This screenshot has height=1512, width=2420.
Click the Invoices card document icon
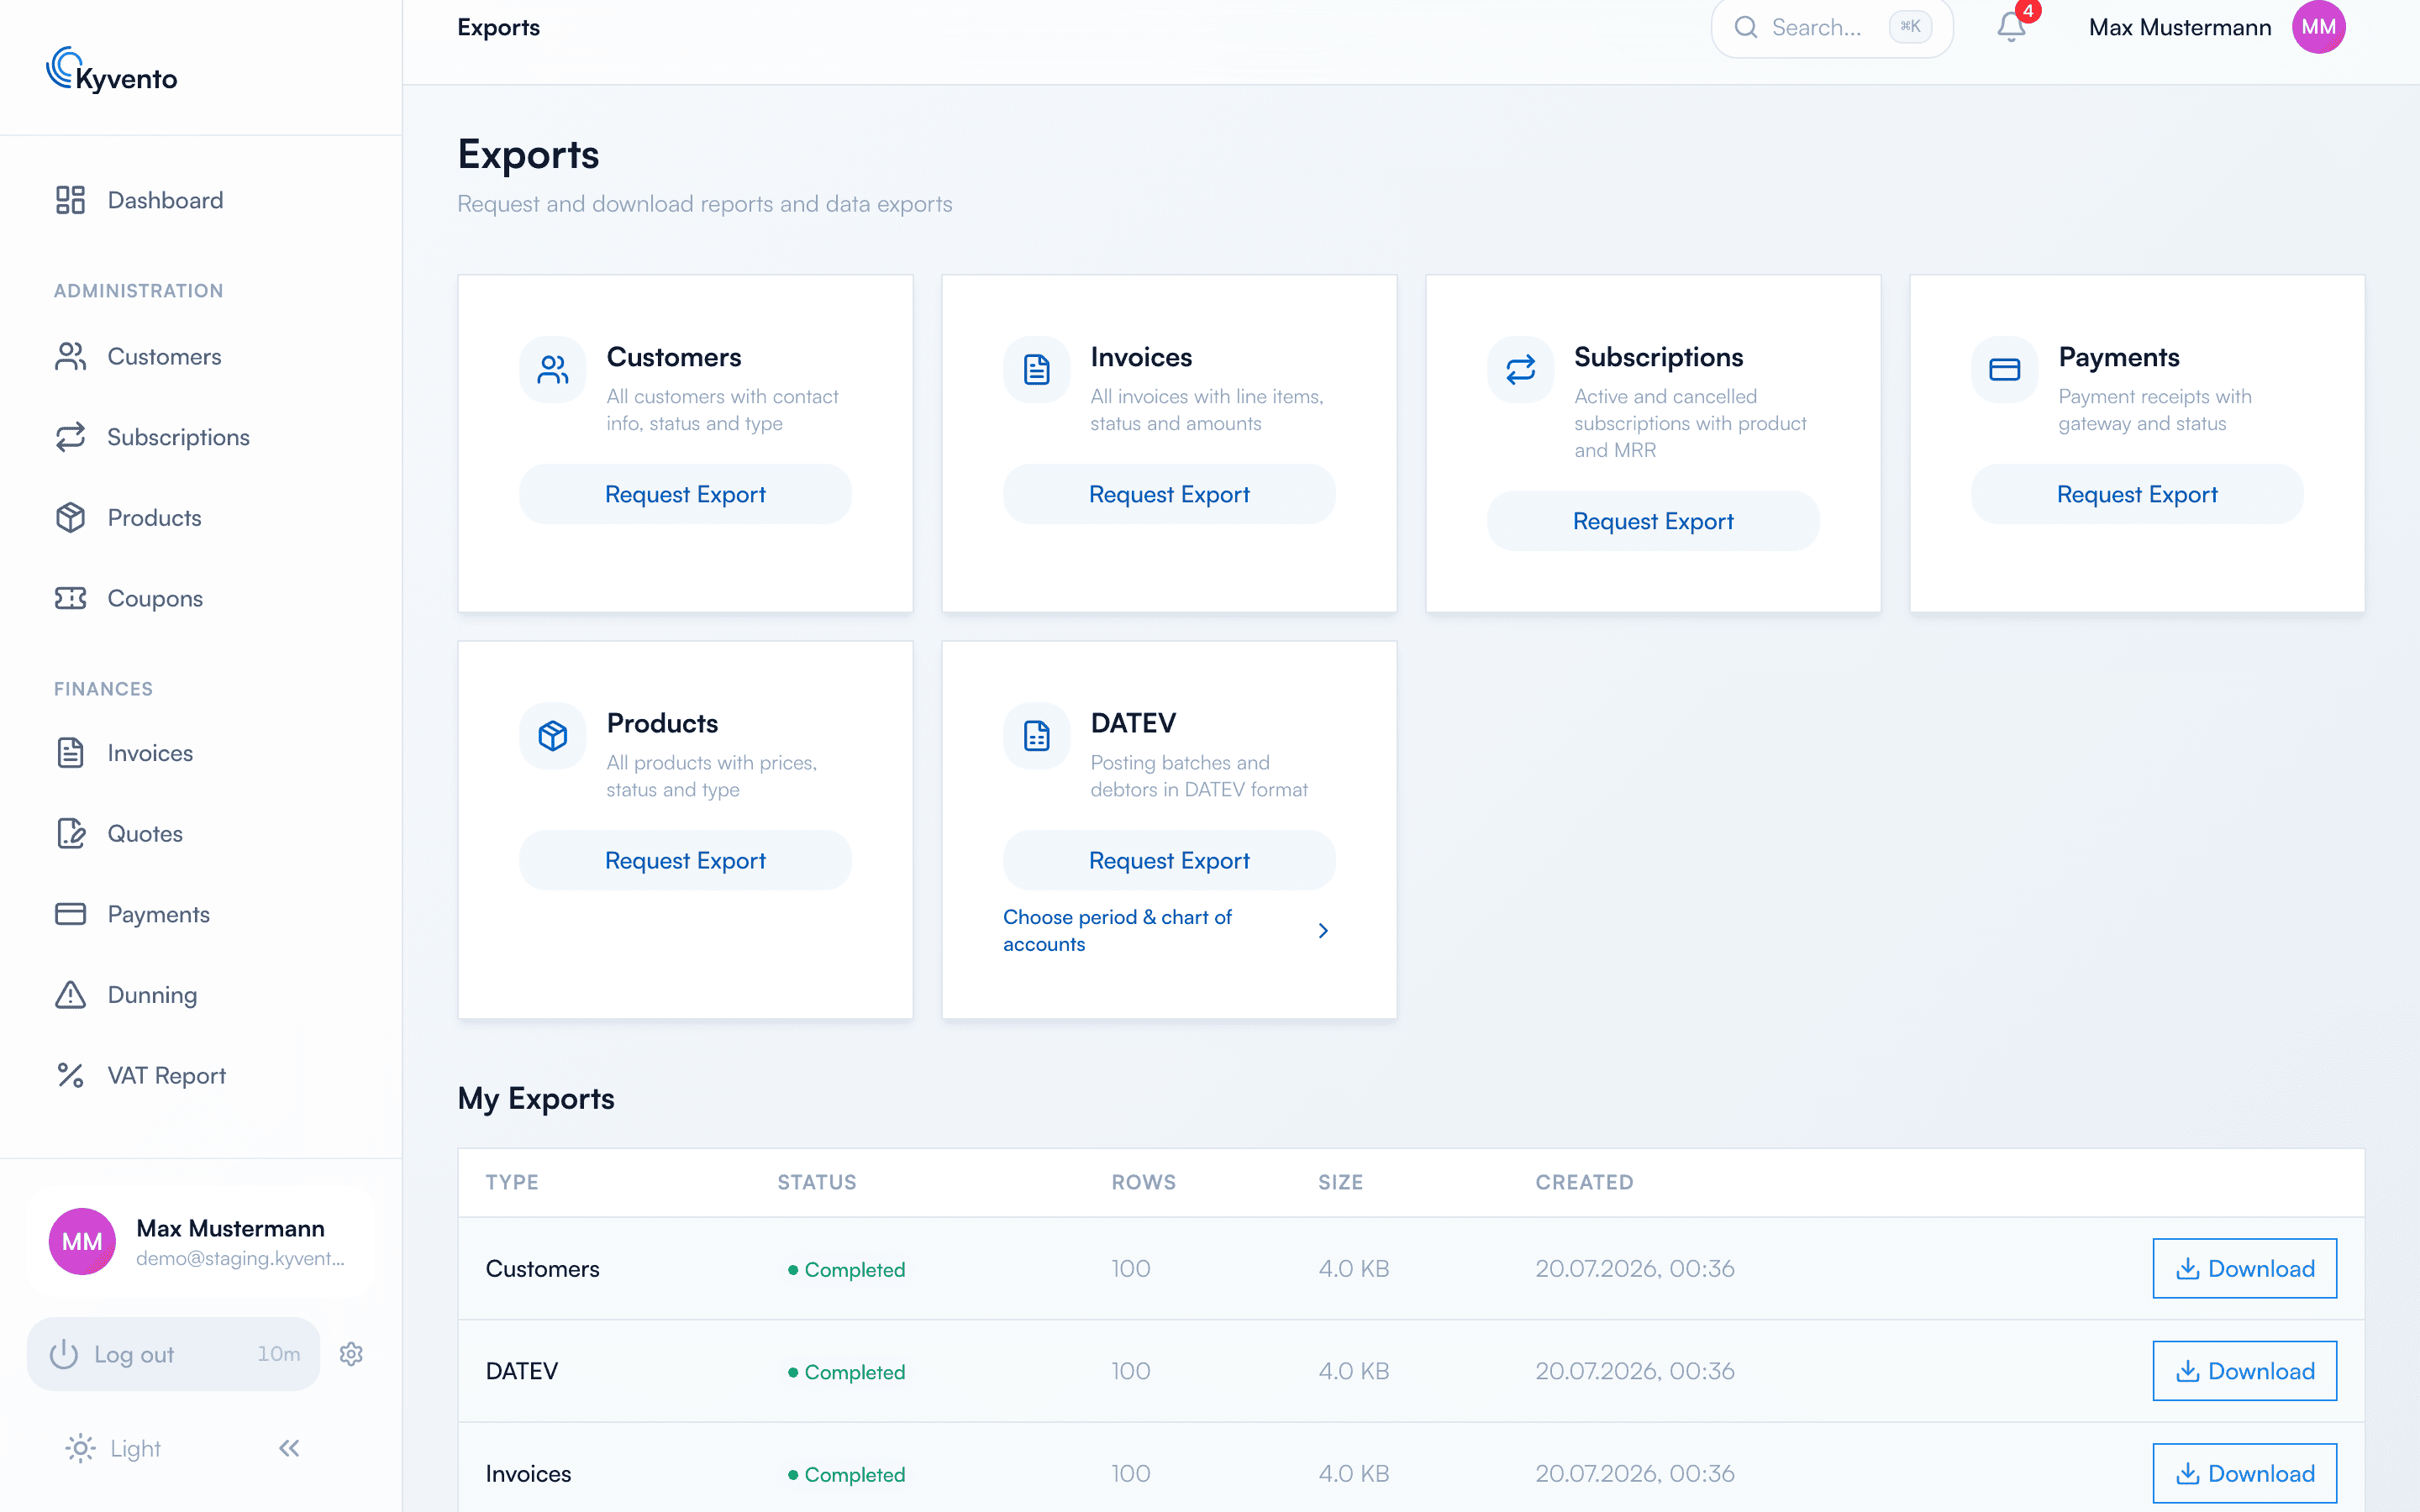click(1037, 370)
